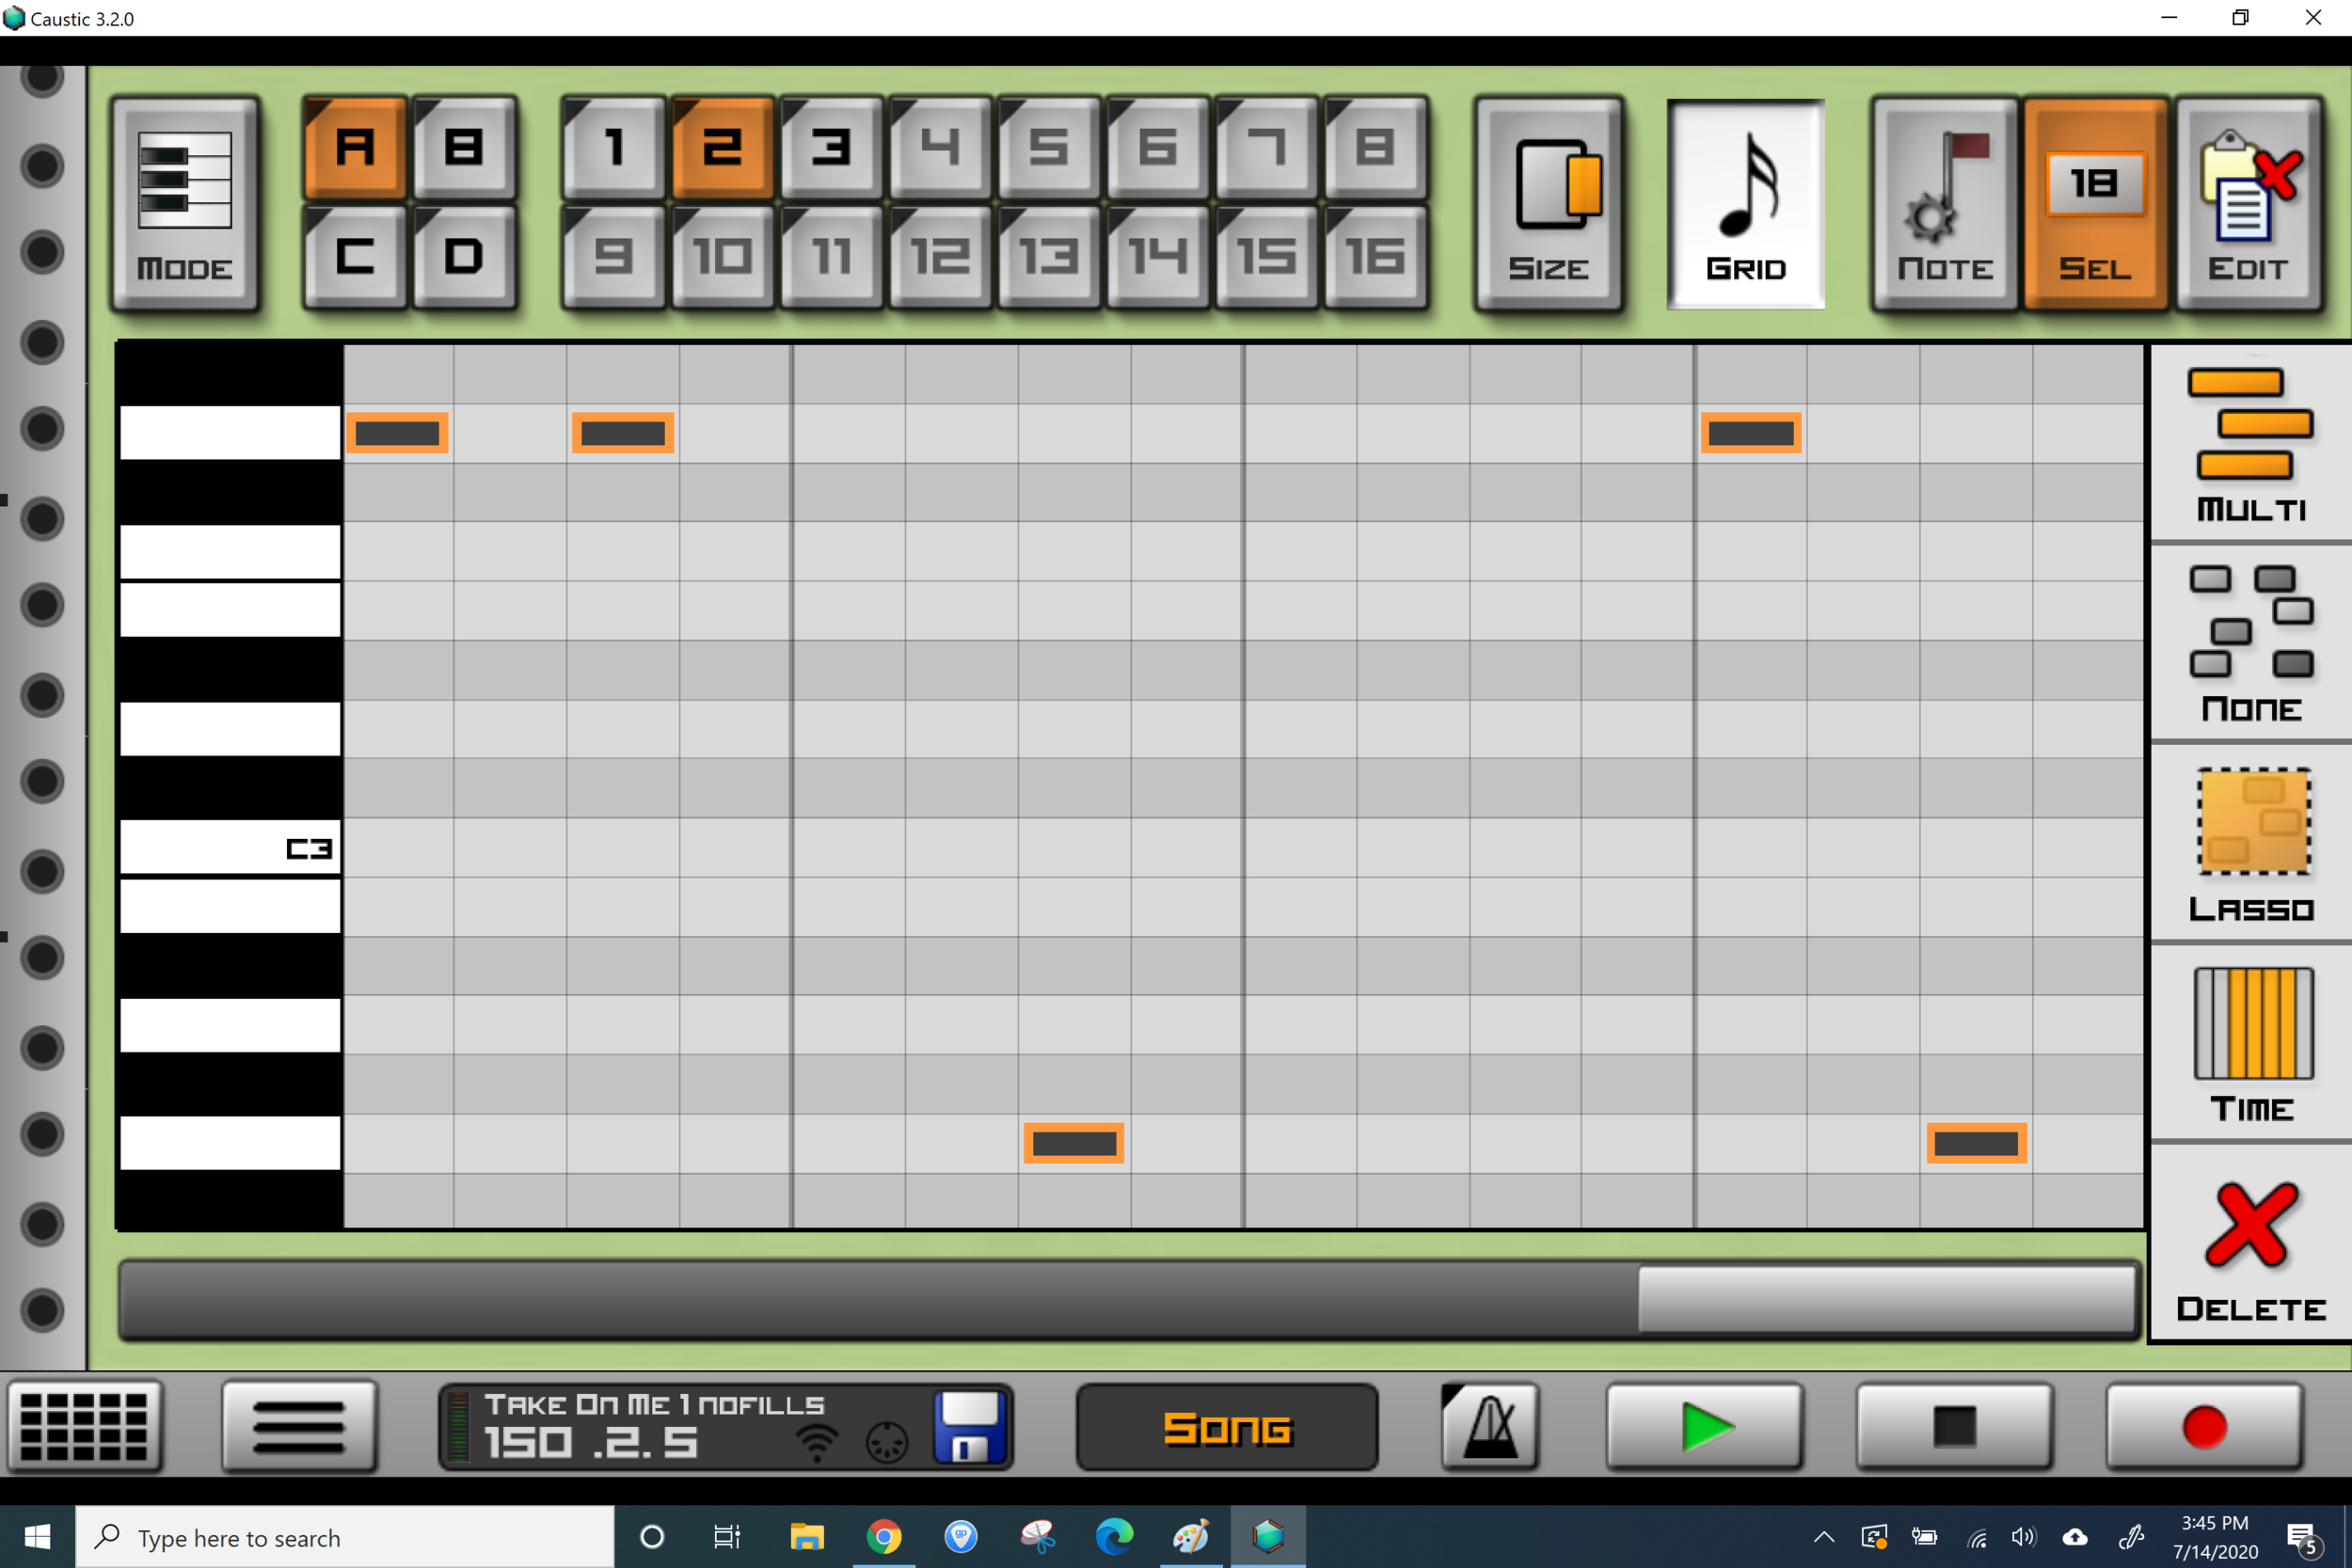Select the Time range tool

pos(2250,1042)
